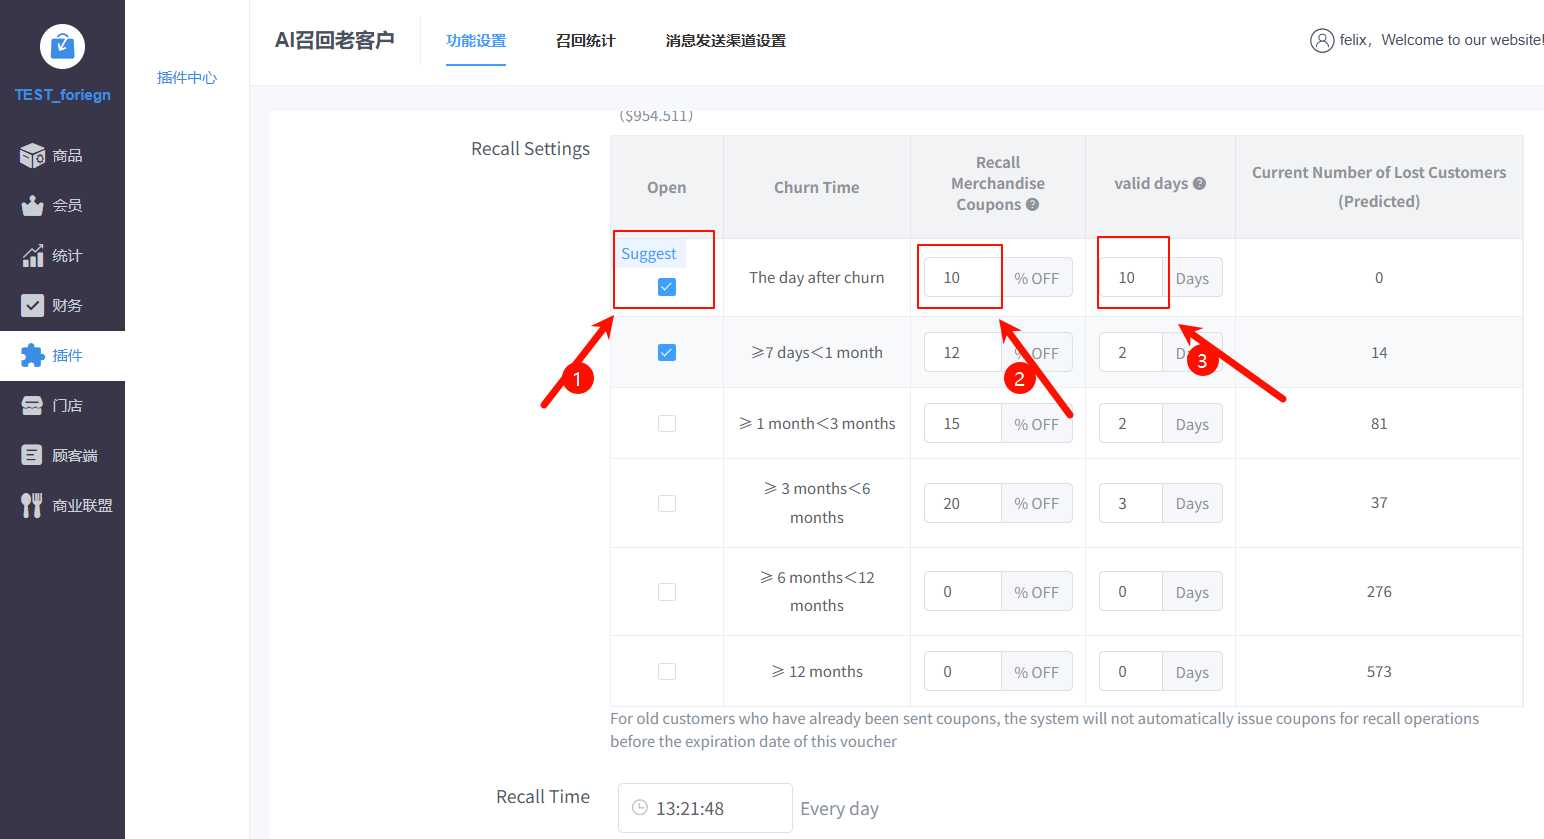Open the 商业联盟 fork and knife icon
Image resolution: width=1544 pixels, height=839 pixels.
tap(32, 506)
